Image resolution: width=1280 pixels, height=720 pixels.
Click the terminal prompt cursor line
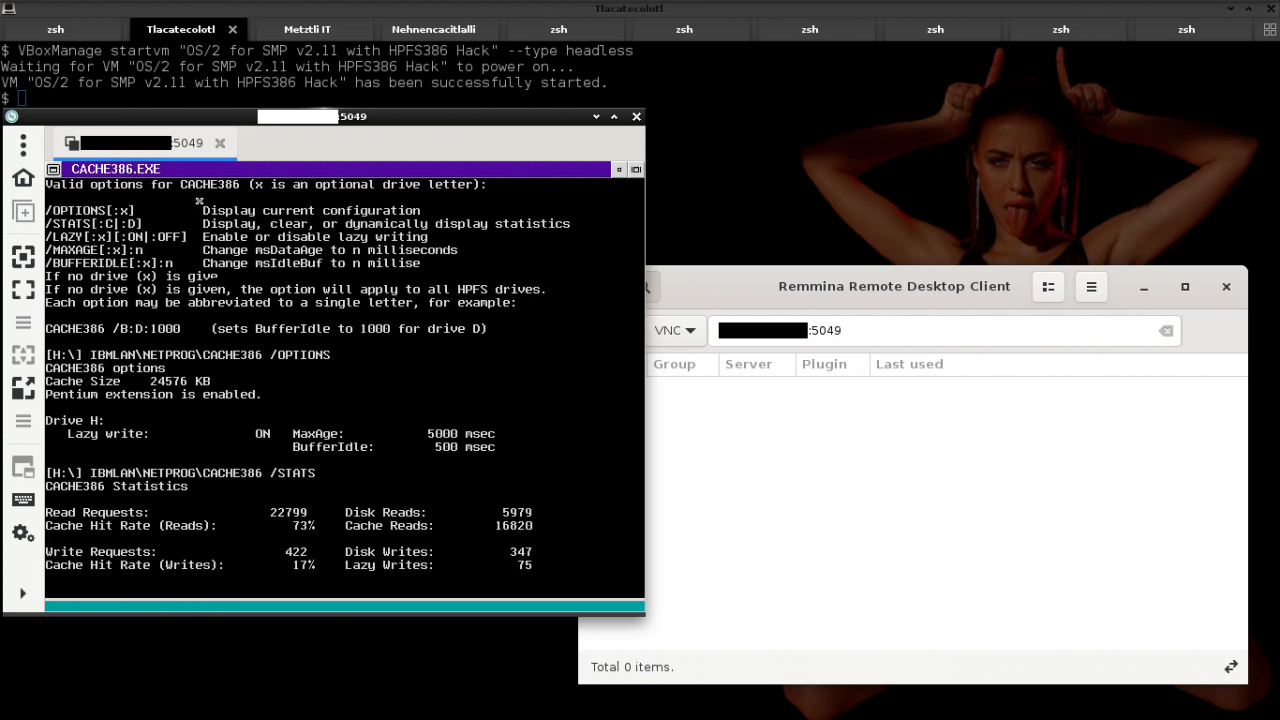[x=14, y=98]
